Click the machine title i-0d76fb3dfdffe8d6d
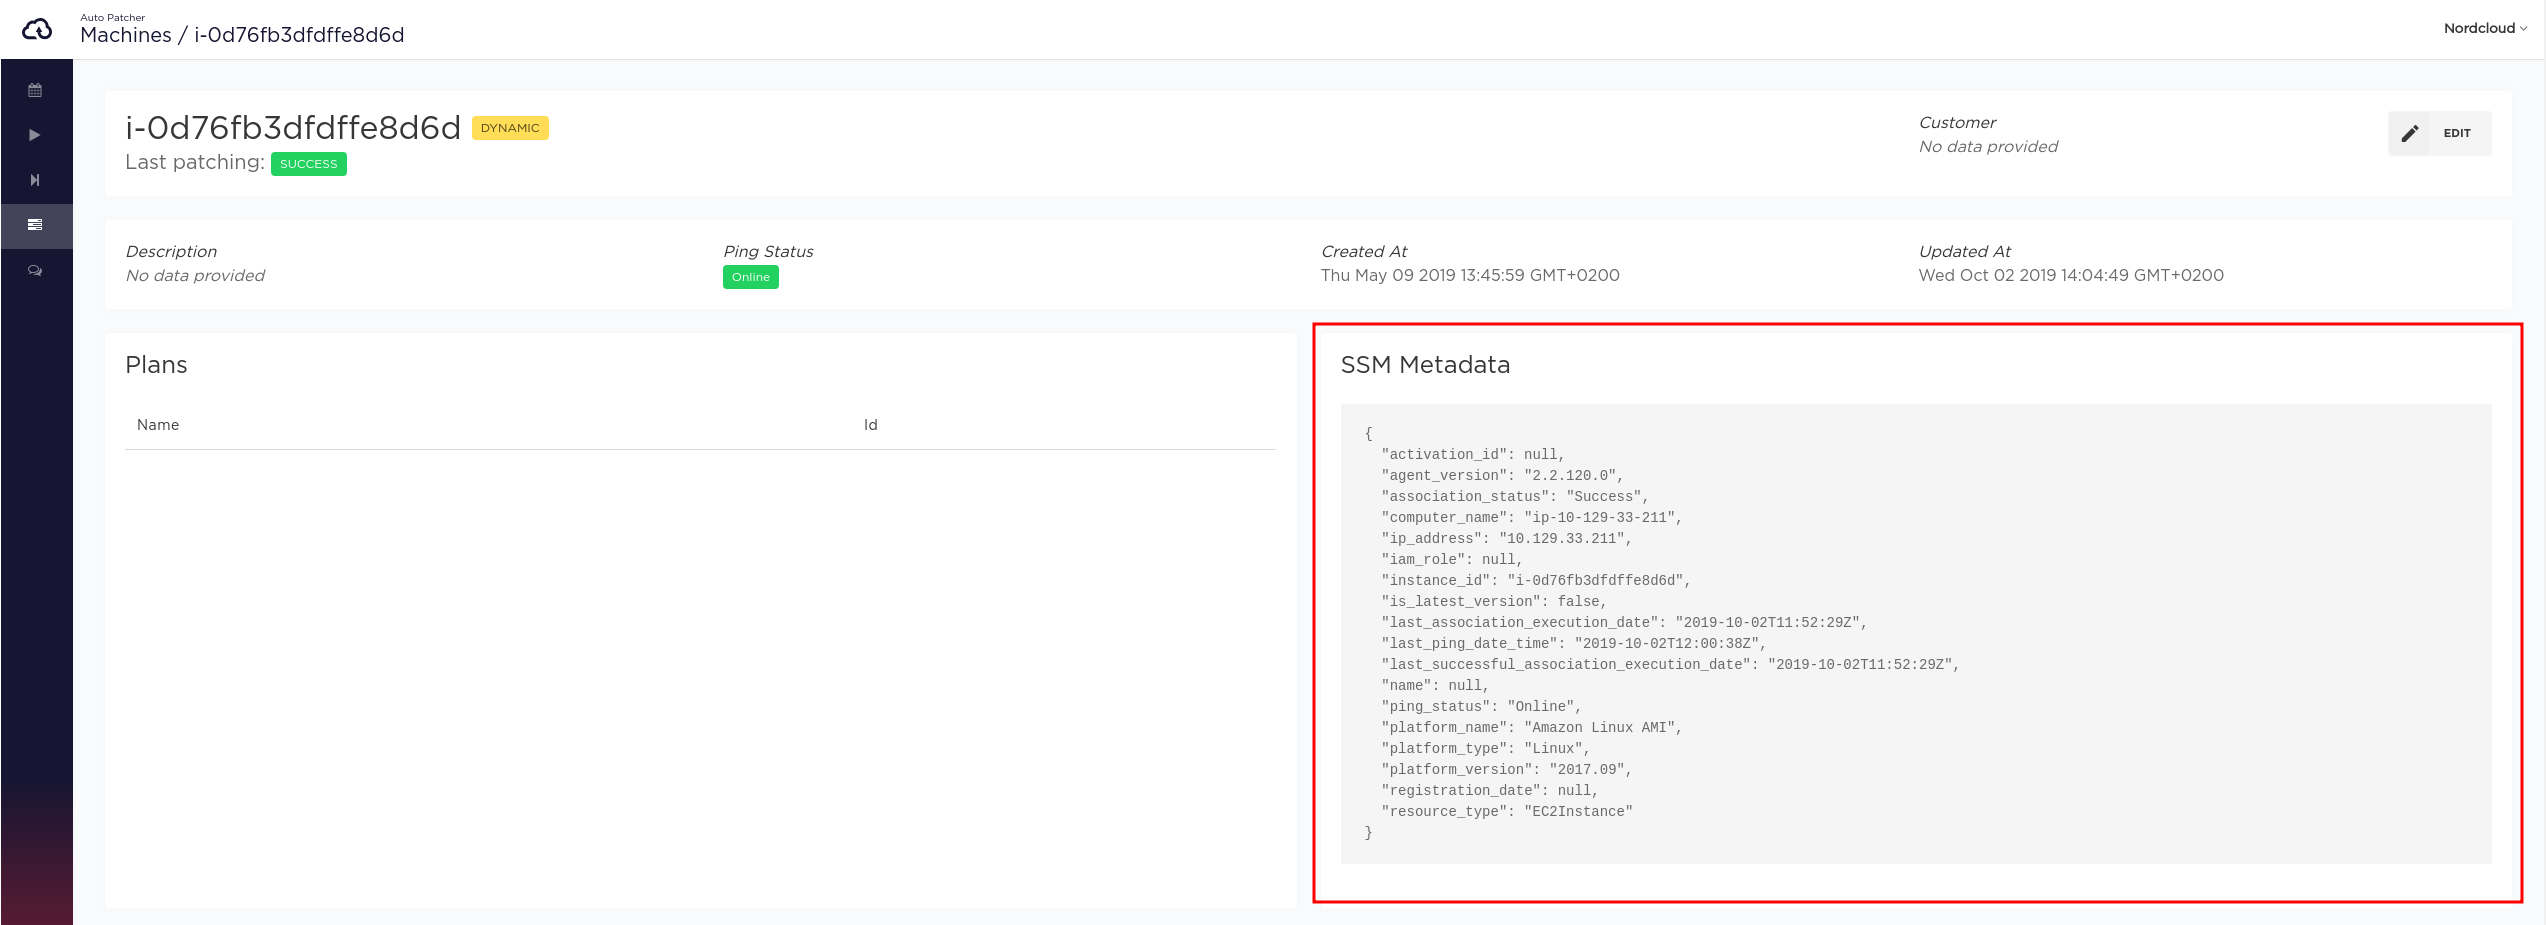 pos(293,128)
